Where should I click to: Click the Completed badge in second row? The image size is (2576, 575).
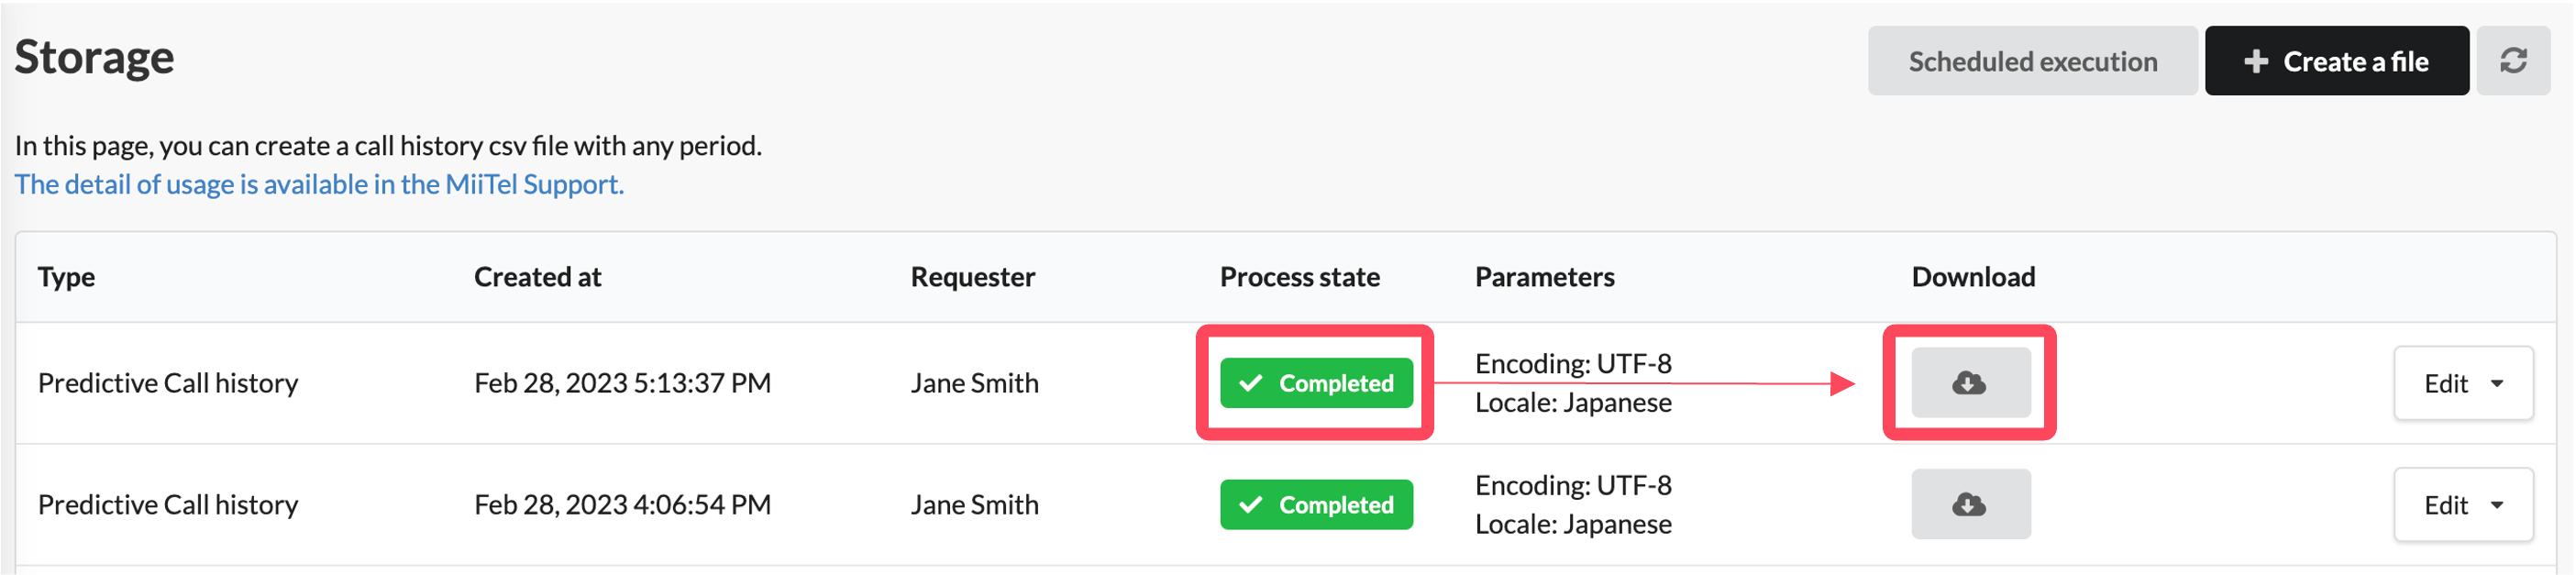[1316, 505]
